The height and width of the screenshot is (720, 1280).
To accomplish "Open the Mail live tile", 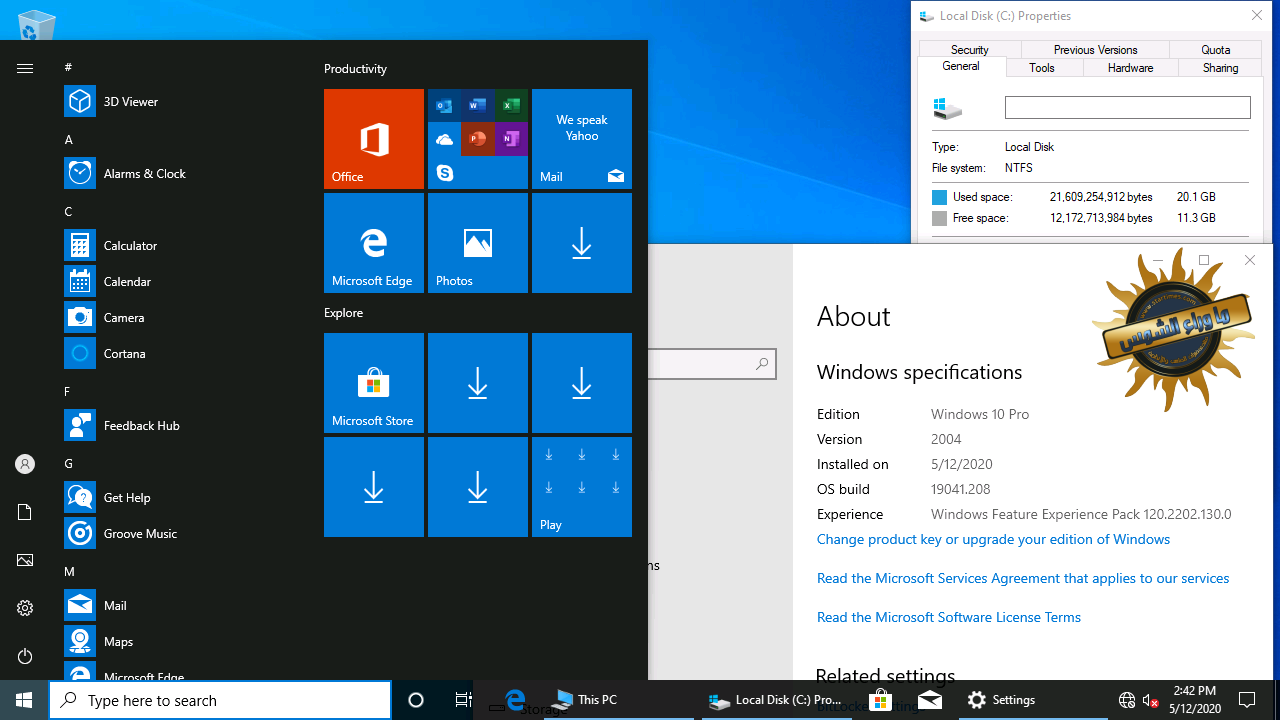I will (x=582, y=139).
